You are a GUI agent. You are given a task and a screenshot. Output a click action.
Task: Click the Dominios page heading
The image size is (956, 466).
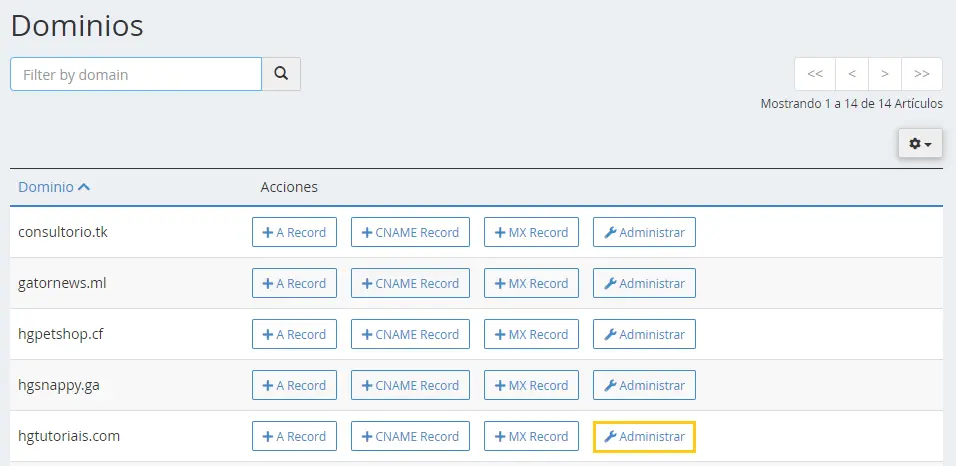coord(77,26)
